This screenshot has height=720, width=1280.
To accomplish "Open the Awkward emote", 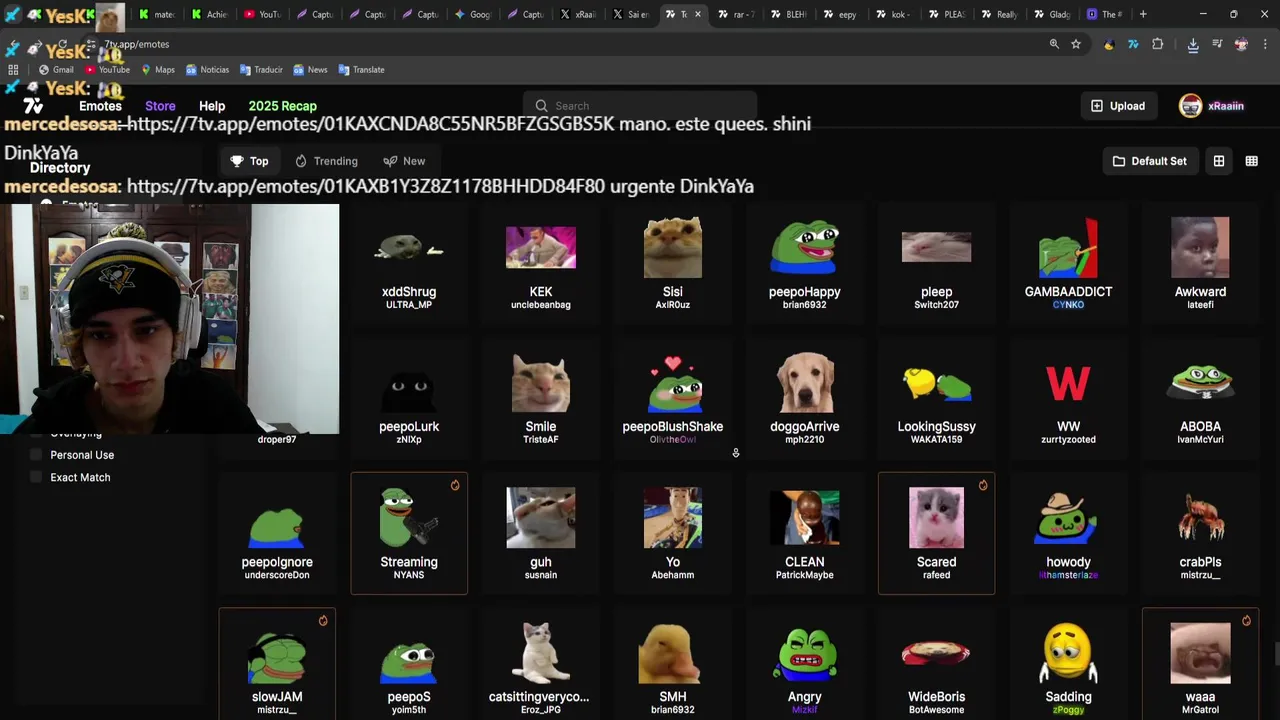I will tap(1200, 262).
